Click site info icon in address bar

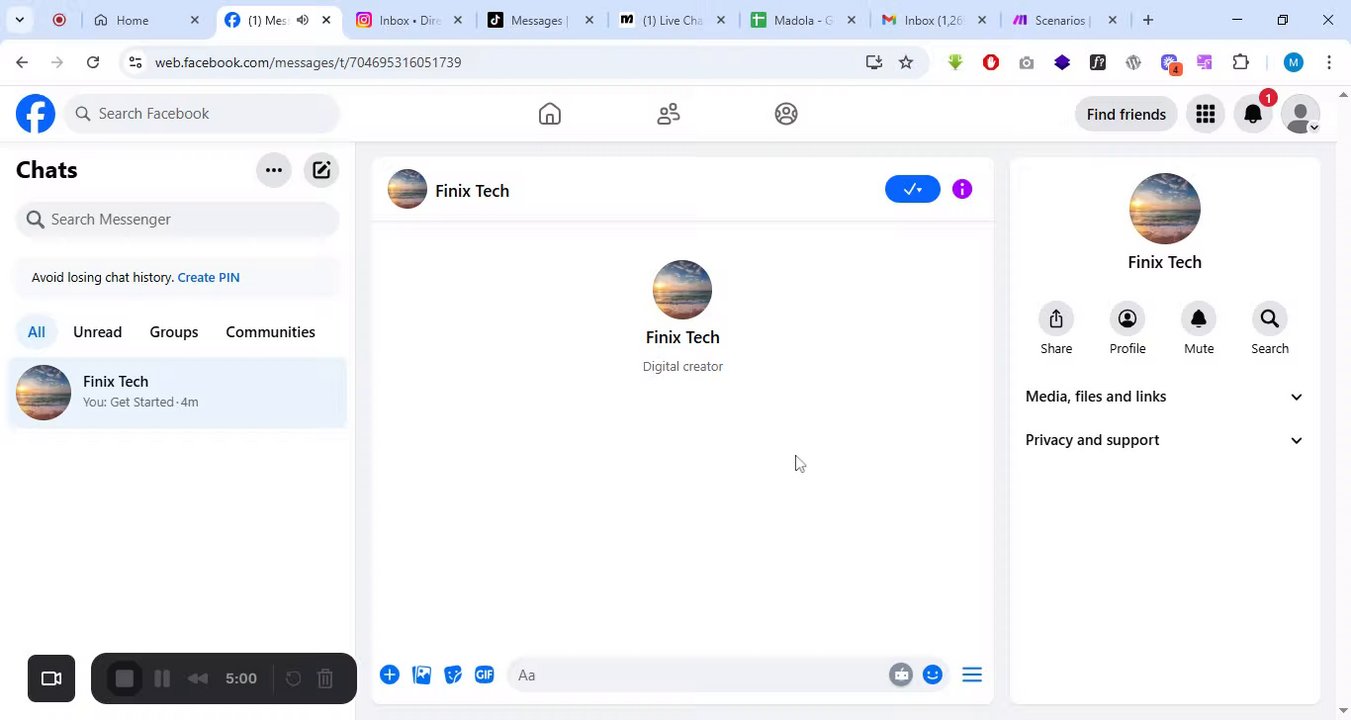point(135,62)
